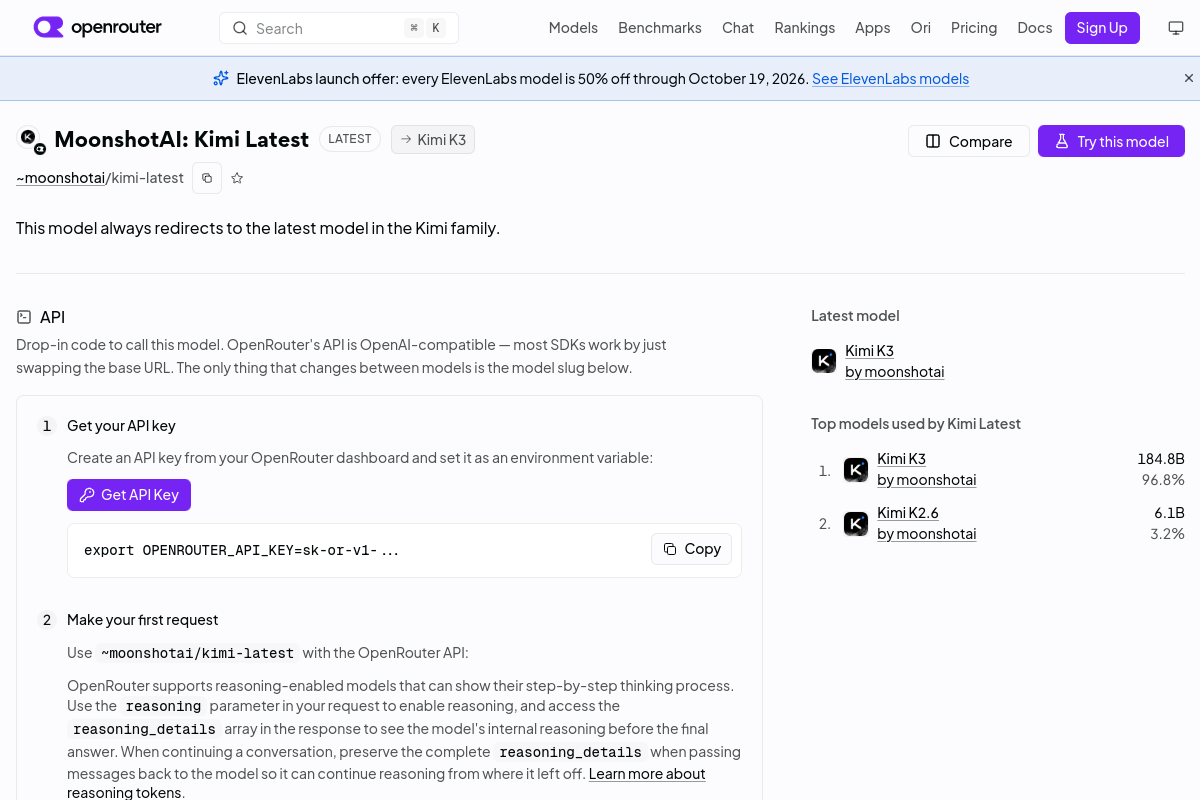Open Kimi K2.6 in top models list
Image resolution: width=1200 pixels, height=800 pixels.
tap(908, 513)
